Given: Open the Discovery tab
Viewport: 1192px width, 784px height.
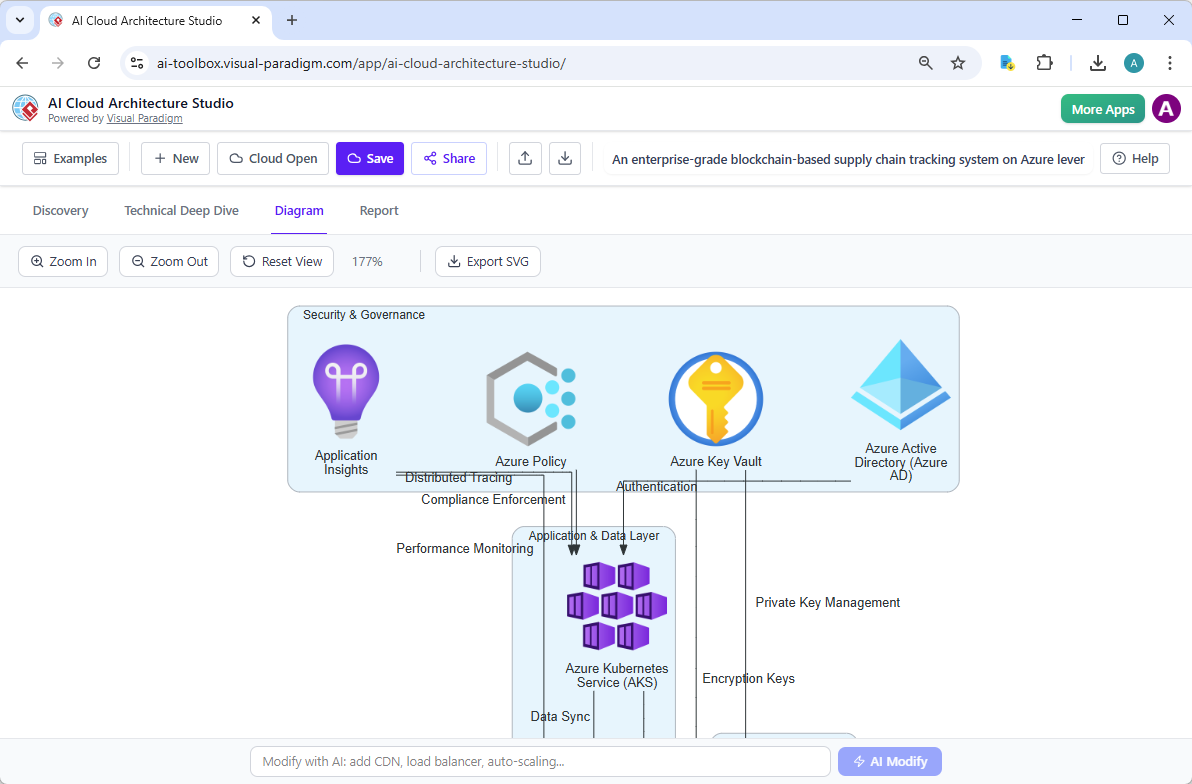Looking at the screenshot, I should tap(60, 210).
